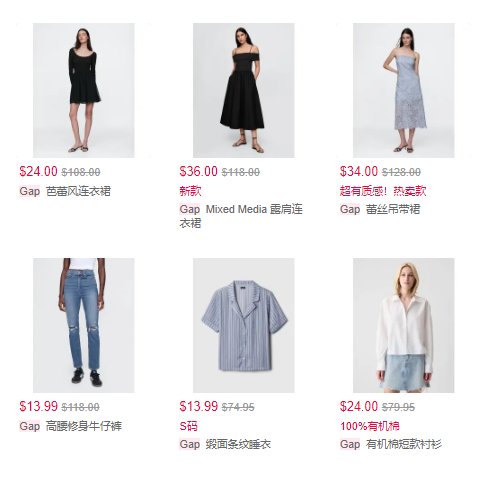Screen dimensions: 479x477
Task: Click the S码 size label
Action: (x=188, y=426)
